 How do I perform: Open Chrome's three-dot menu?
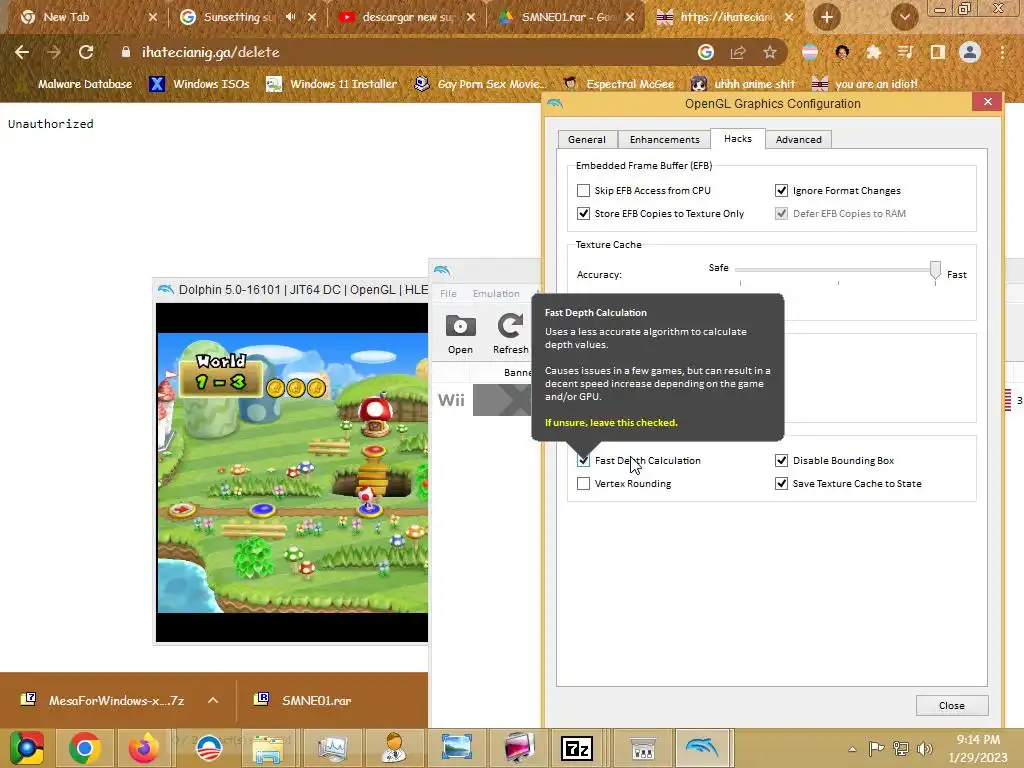click(1002, 52)
